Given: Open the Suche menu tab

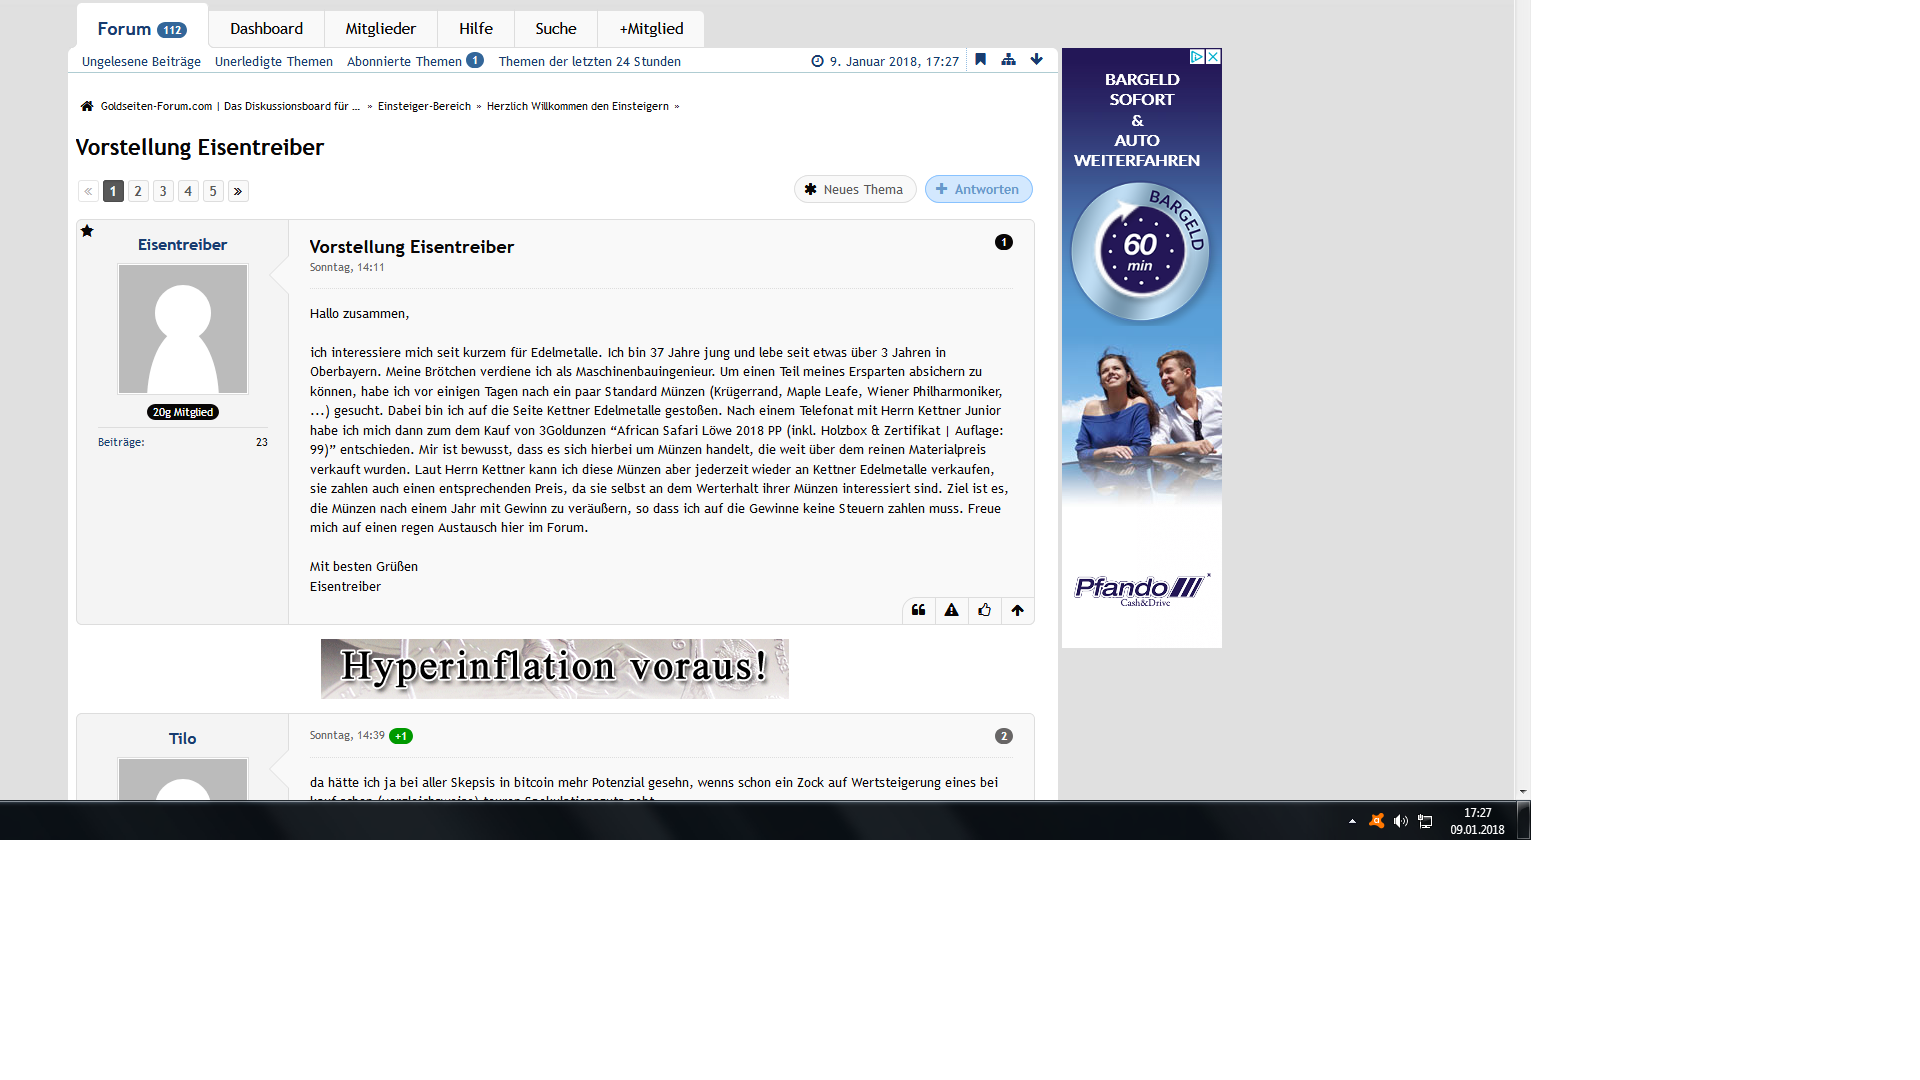Looking at the screenshot, I should click(x=555, y=29).
